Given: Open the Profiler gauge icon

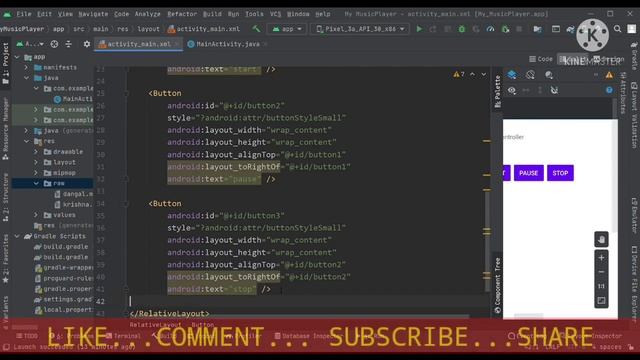Looking at the screenshot, I should coord(490,29).
